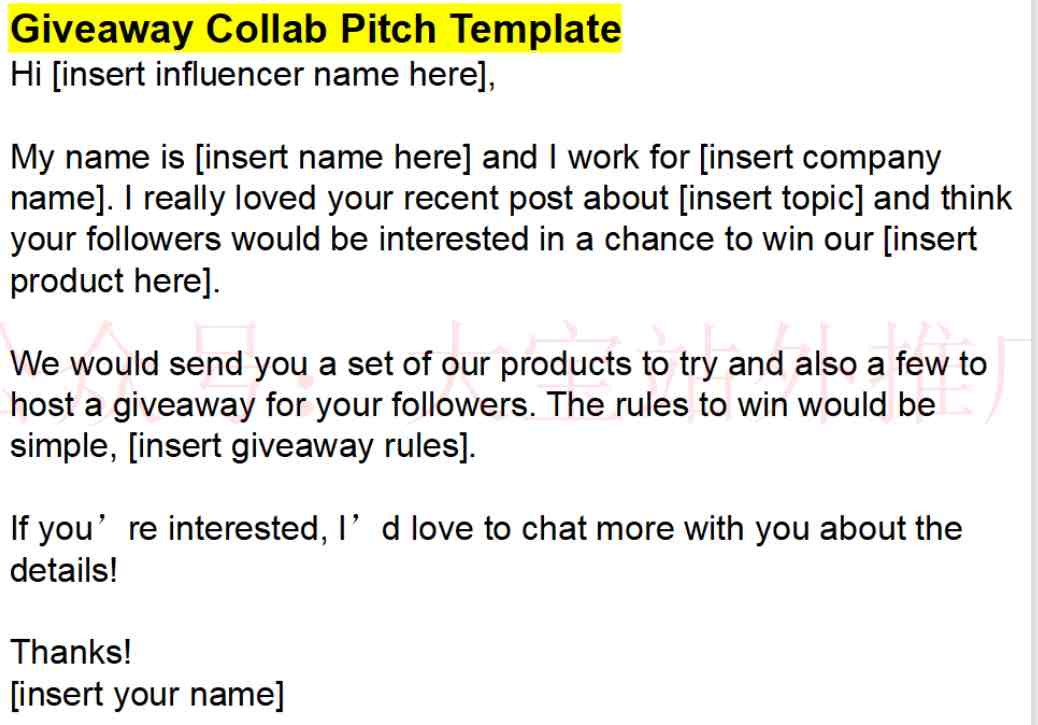Click the word 'Hi' in the greeting
Screen dimensions: 1038x725
coord(26,74)
